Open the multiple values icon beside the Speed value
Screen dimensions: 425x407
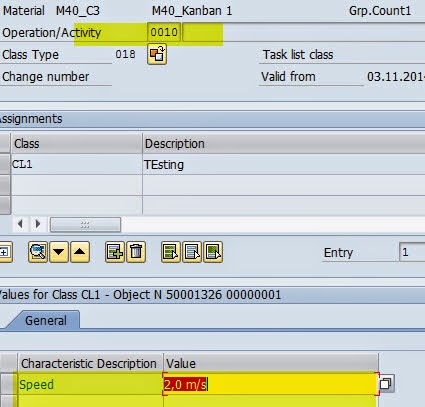[386, 384]
